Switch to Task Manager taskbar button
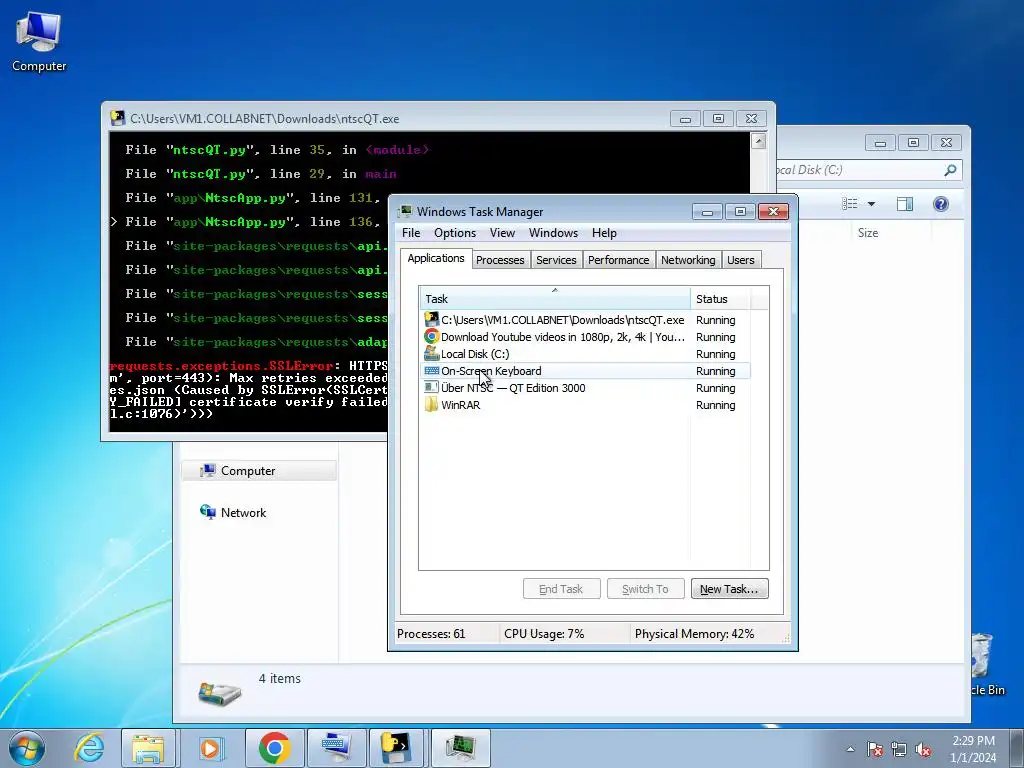The width and height of the screenshot is (1024, 768). point(460,748)
